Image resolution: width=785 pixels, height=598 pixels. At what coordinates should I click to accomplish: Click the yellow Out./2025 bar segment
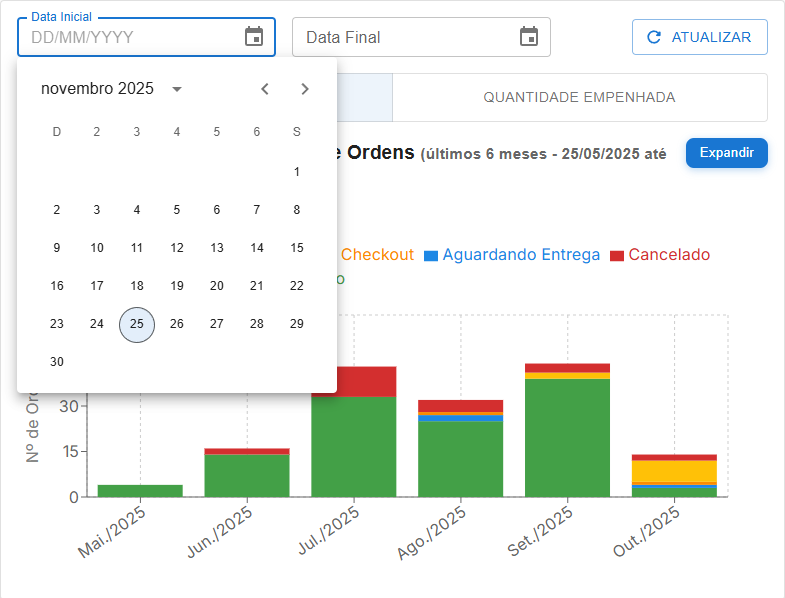coord(674,471)
